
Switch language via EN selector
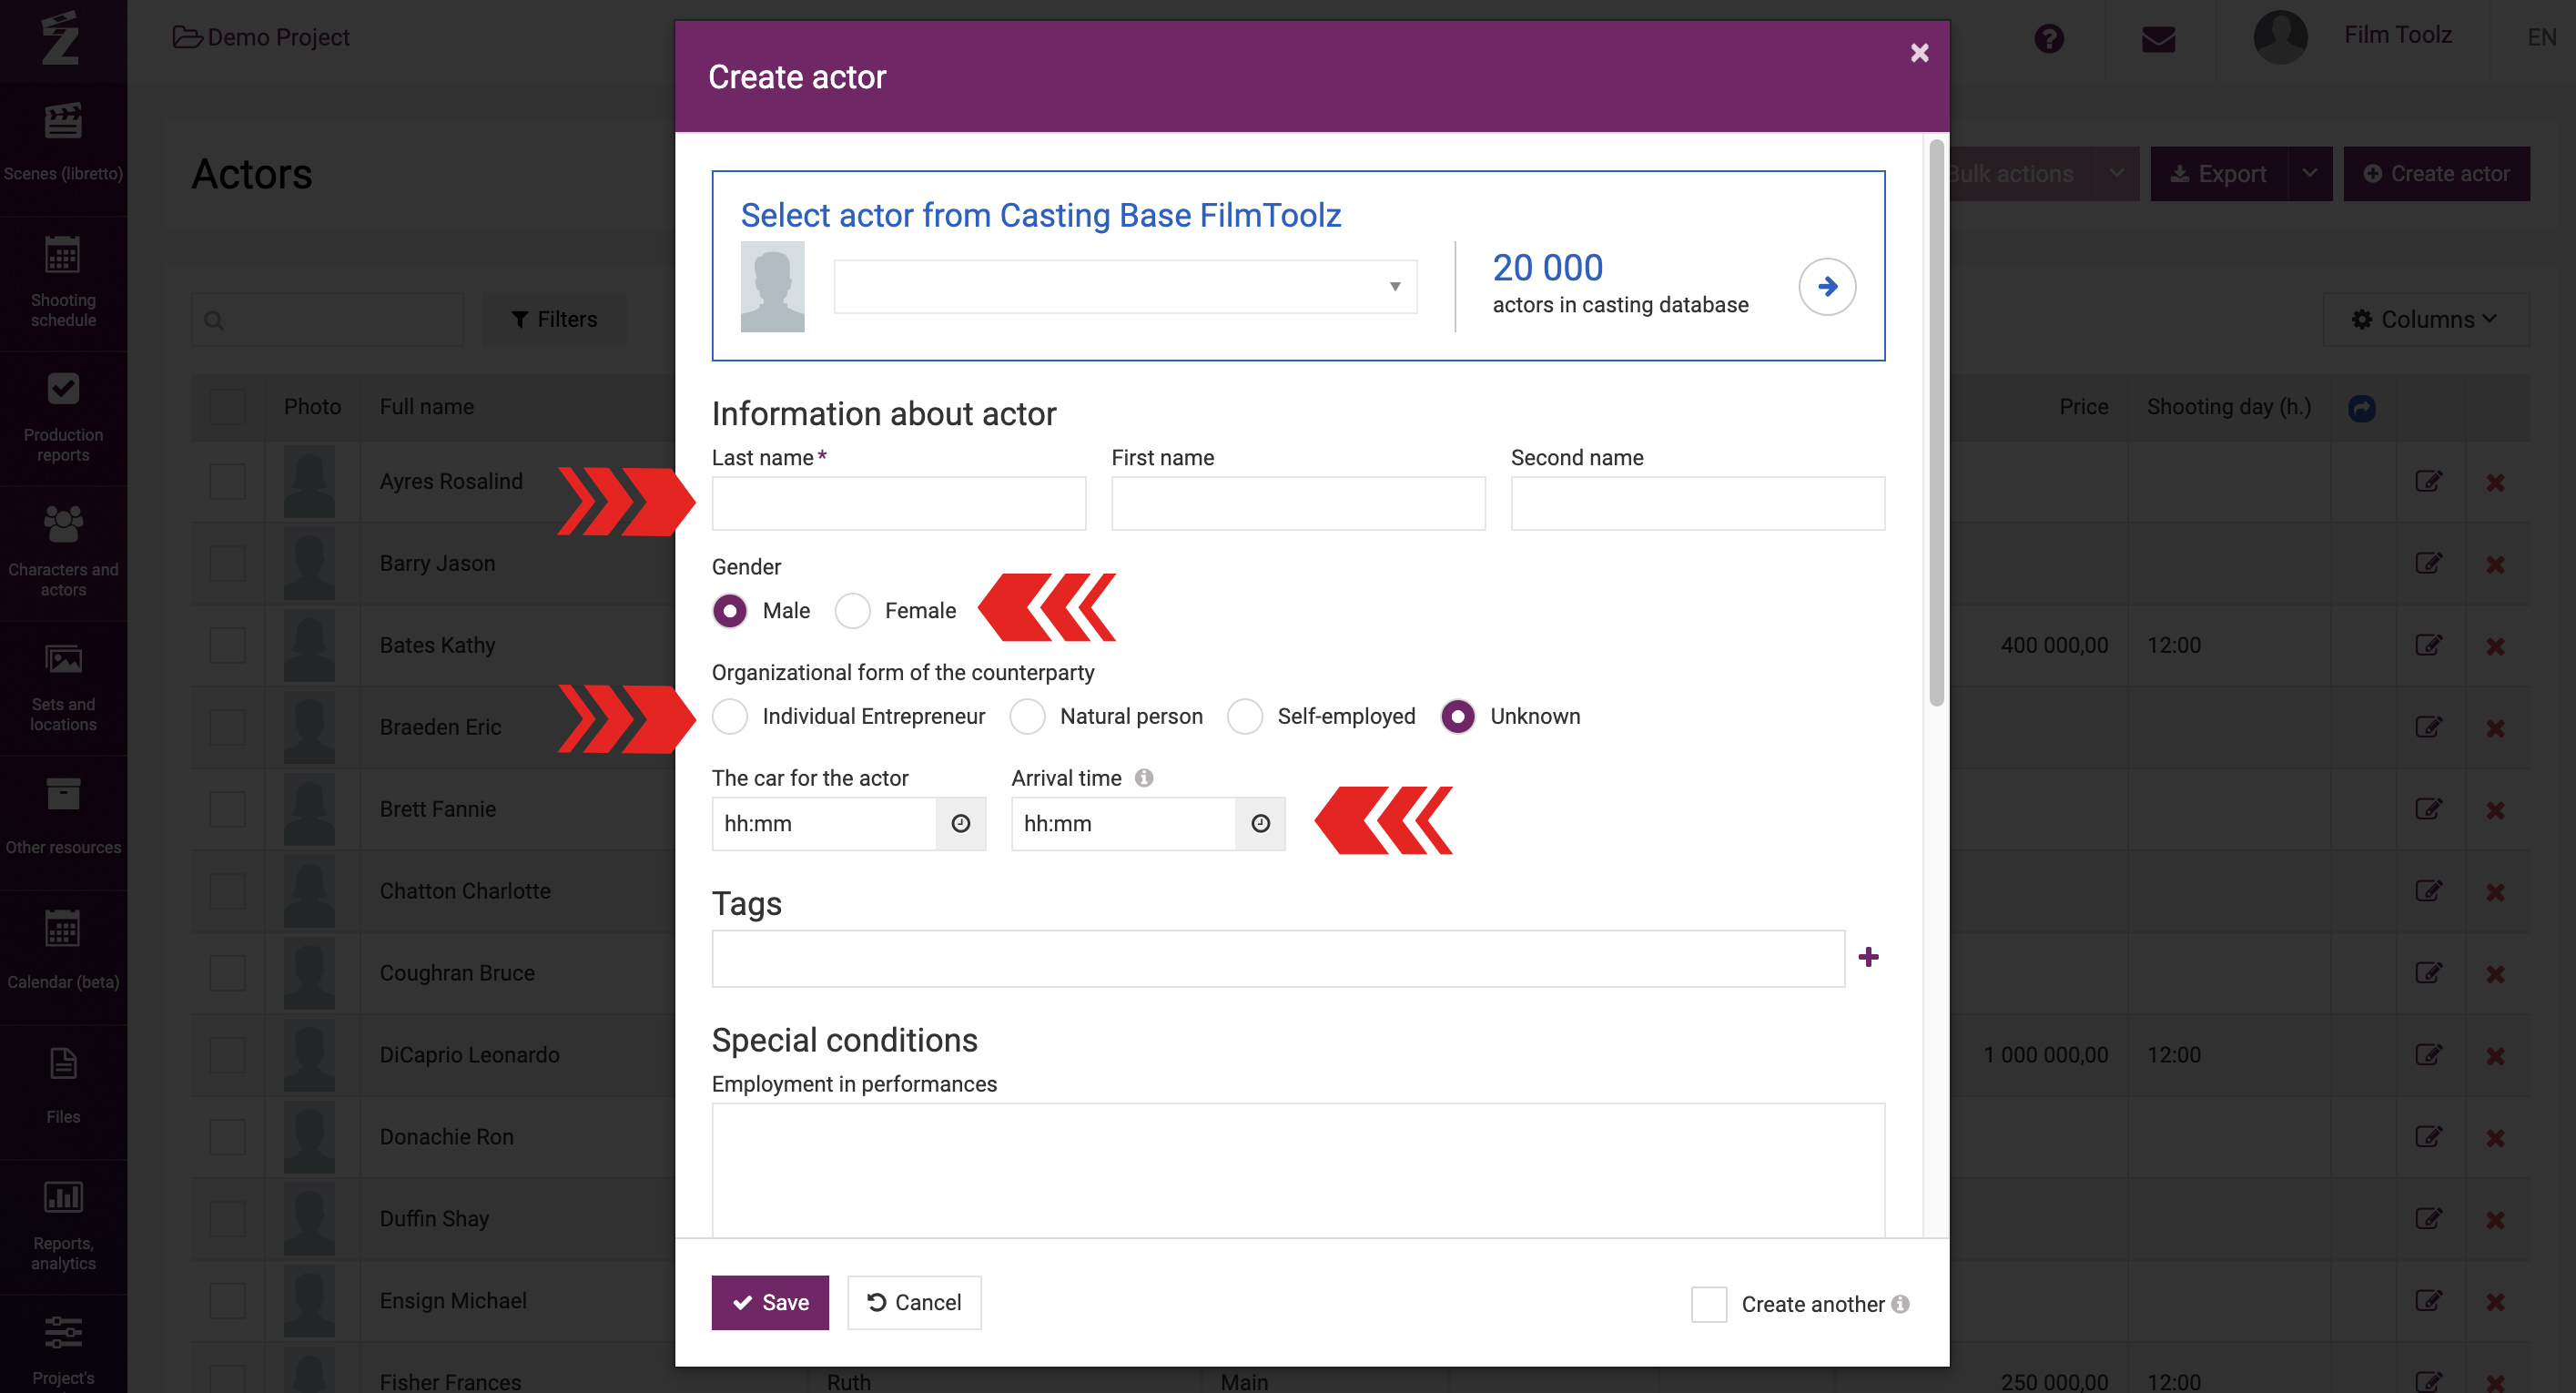click(x=2541, y=38)
